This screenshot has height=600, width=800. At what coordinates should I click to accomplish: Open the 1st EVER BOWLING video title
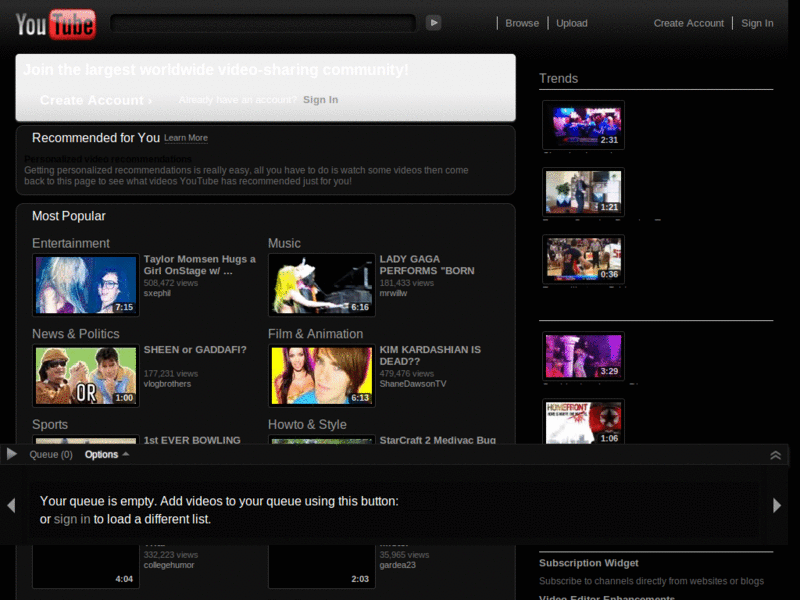pos(192,440)
